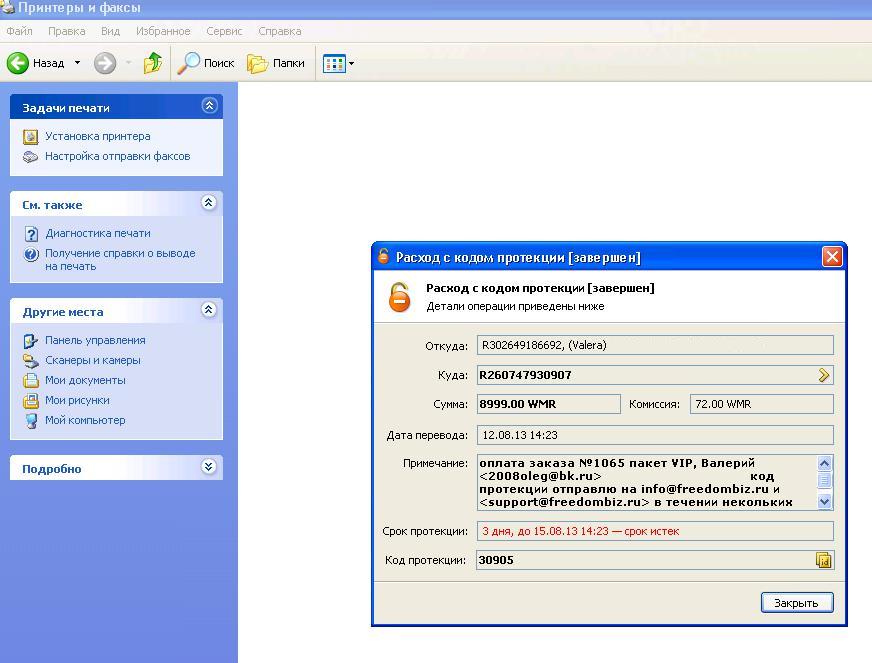Collapse the См. также panel

(209, 203)
